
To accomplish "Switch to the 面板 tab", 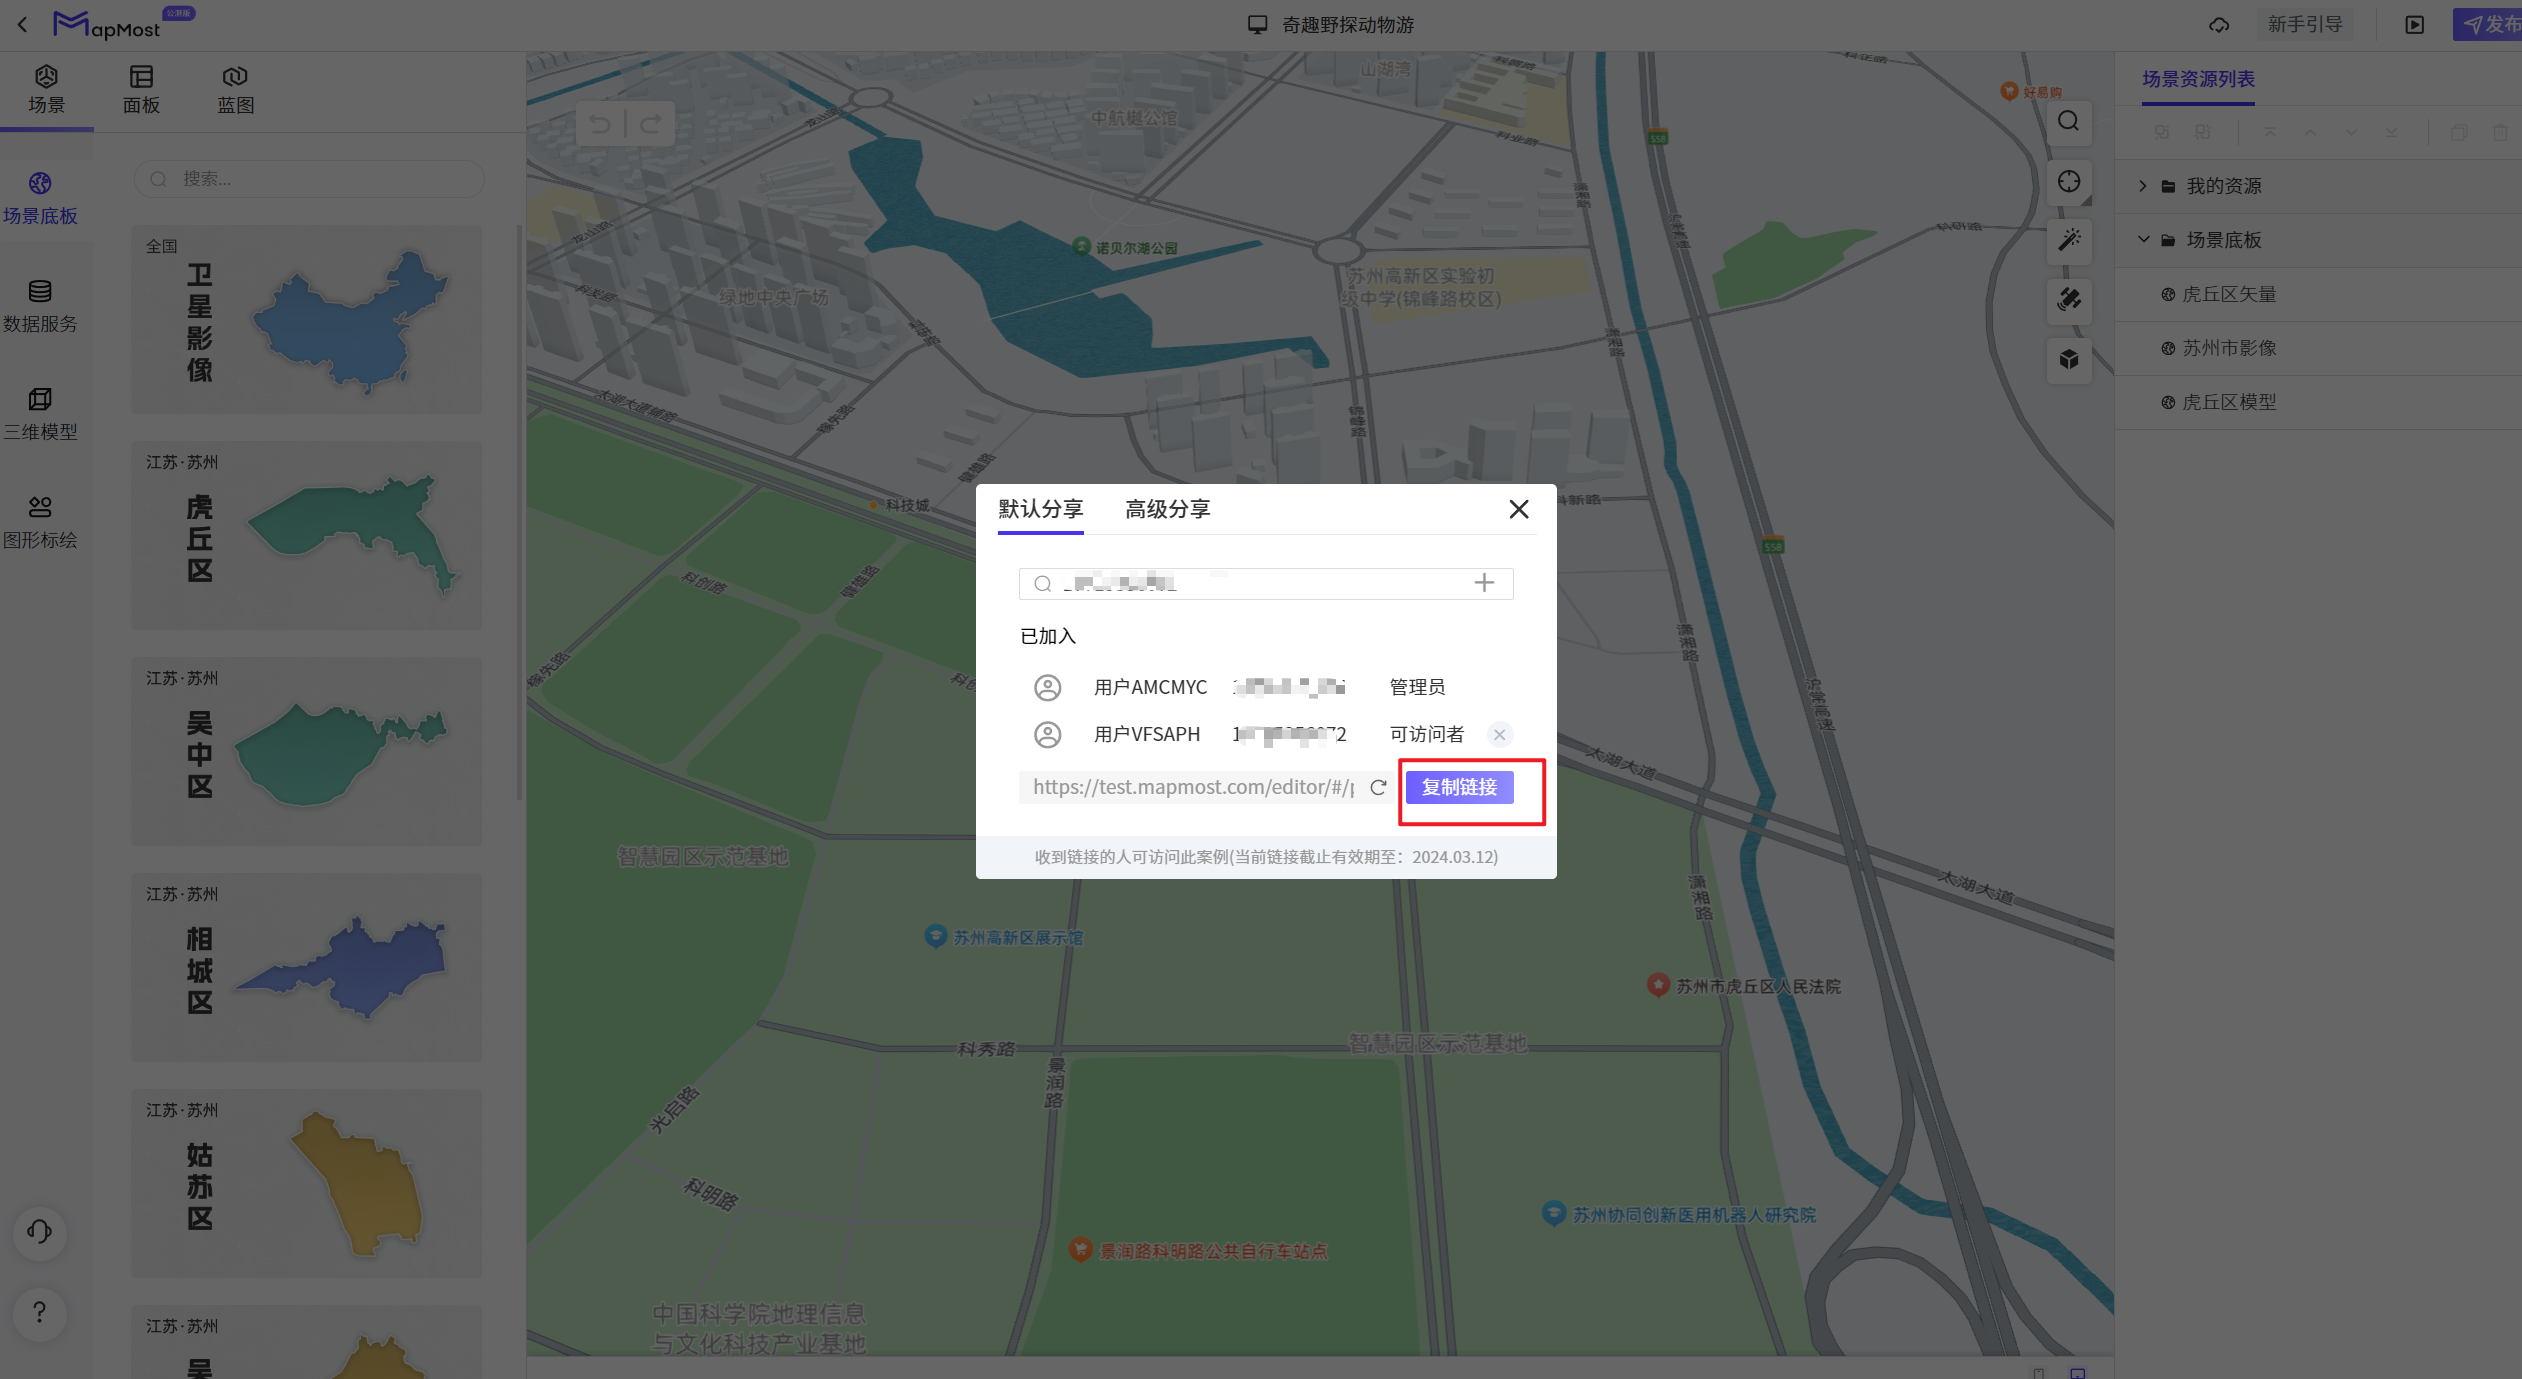I will pos(141,90).
